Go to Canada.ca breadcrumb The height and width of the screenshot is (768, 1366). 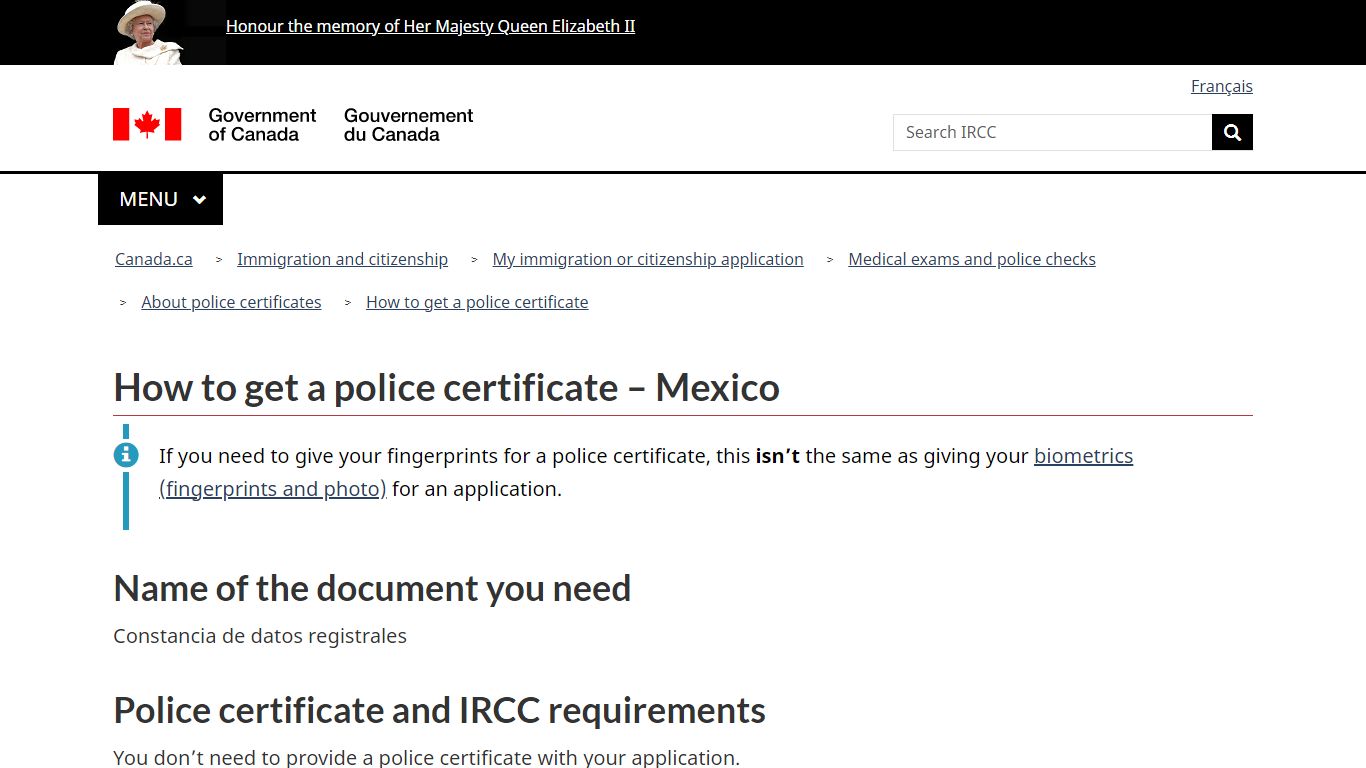coord(154,259)
